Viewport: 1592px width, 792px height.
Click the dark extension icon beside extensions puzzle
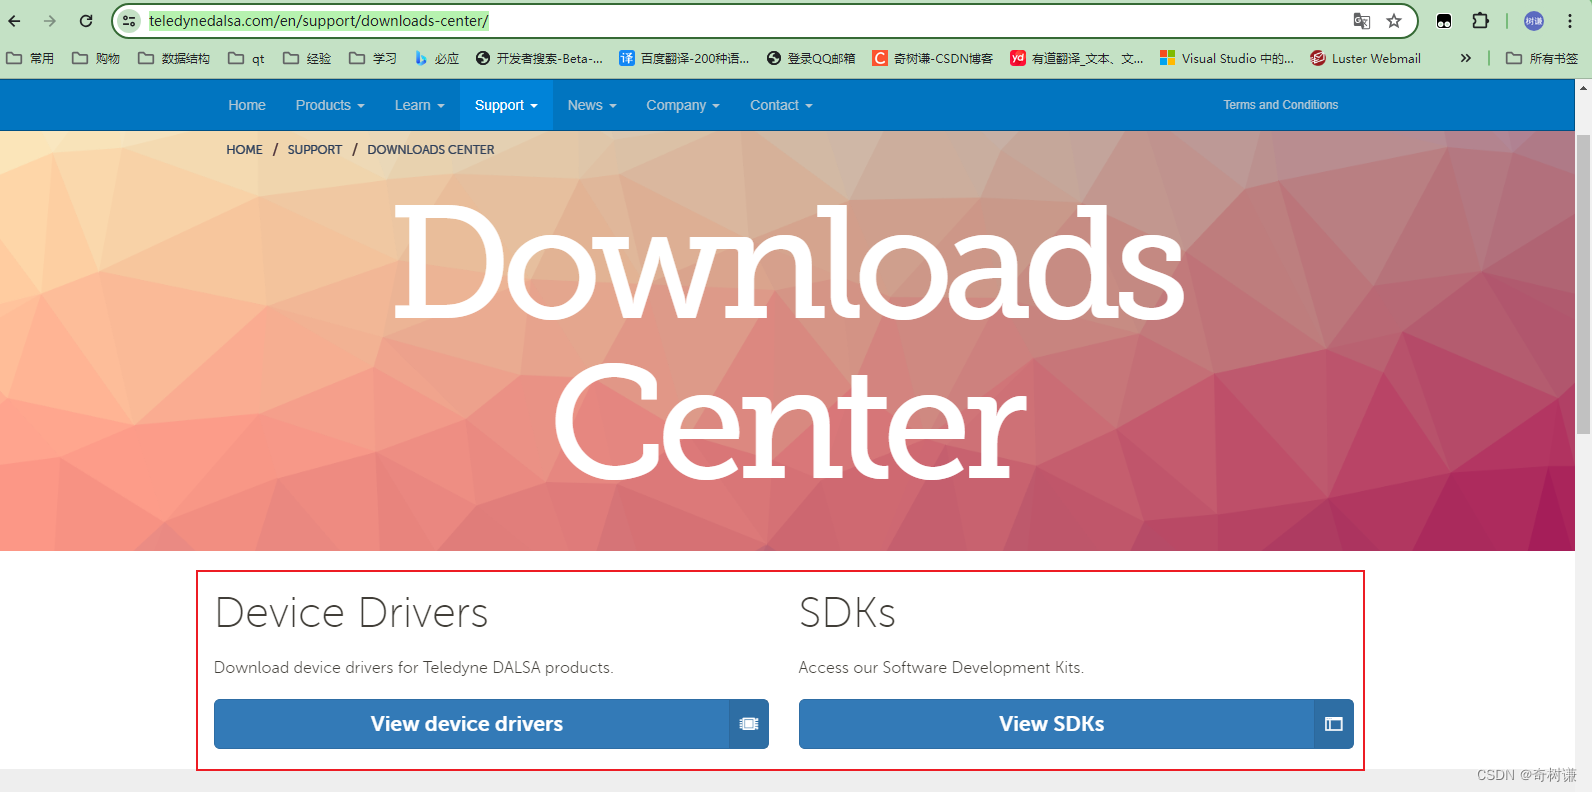point(1444,21)
